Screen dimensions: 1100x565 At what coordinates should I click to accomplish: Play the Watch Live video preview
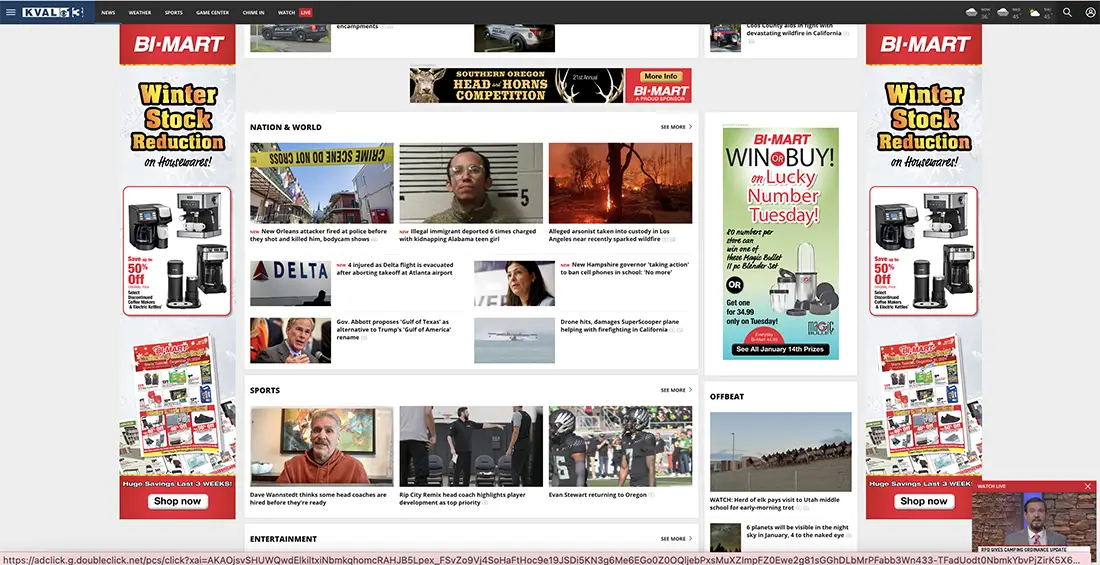1033,520
